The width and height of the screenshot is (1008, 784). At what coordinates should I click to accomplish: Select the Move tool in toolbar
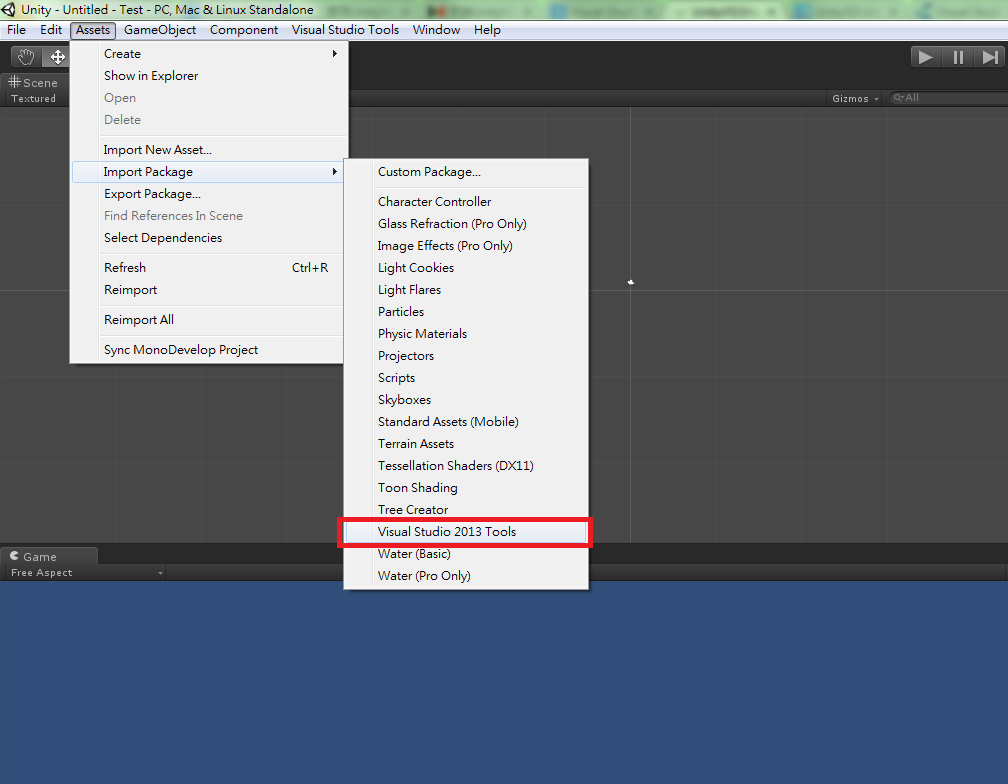(x=57, y=57)
